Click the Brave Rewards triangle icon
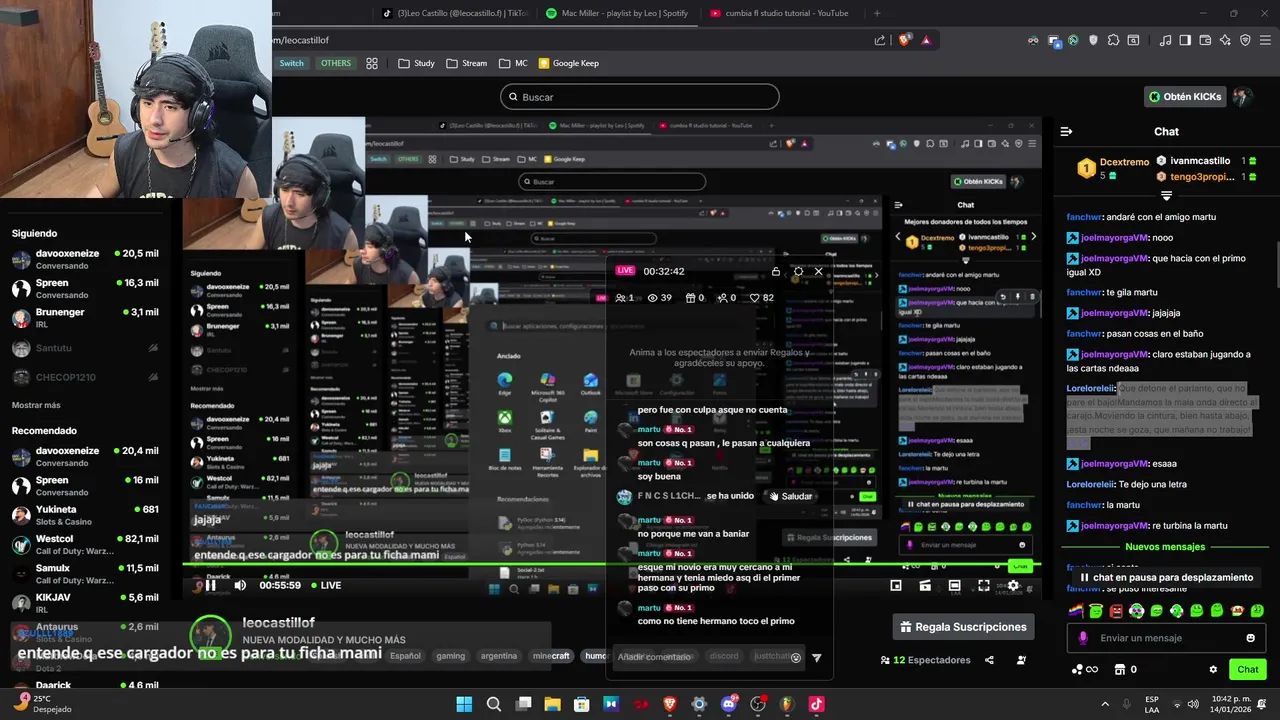1280x720 pixels. tap(926, 40)
